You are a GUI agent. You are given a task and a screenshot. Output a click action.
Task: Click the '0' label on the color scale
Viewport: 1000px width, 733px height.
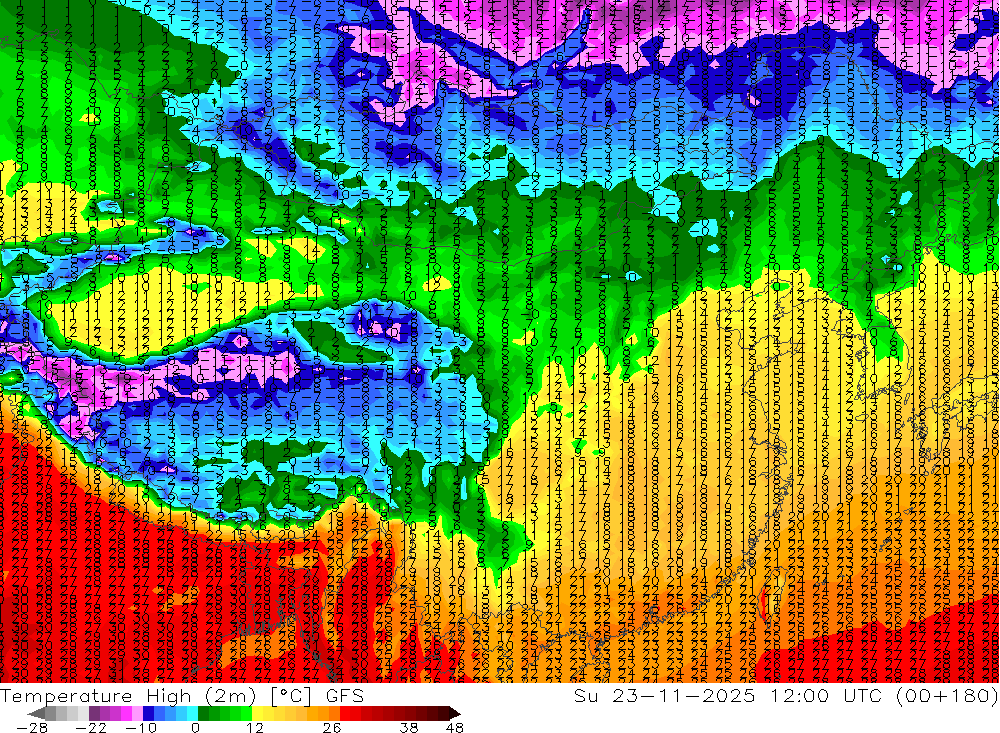pyautogui.click(x=196, y=728)
